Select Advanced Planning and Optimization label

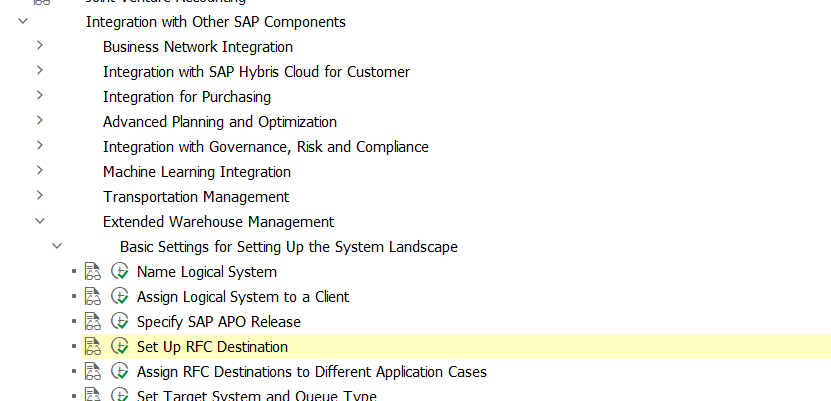click(220, 122)
